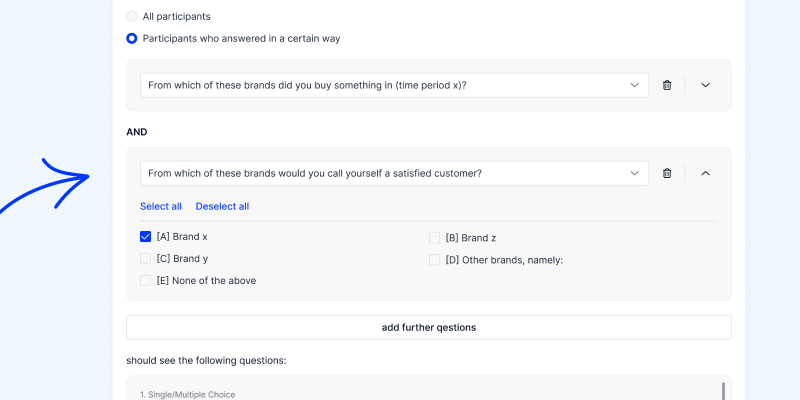The image size is (800, 400).
Task: Select the All participants radio option
Action: tap(132, 16)
